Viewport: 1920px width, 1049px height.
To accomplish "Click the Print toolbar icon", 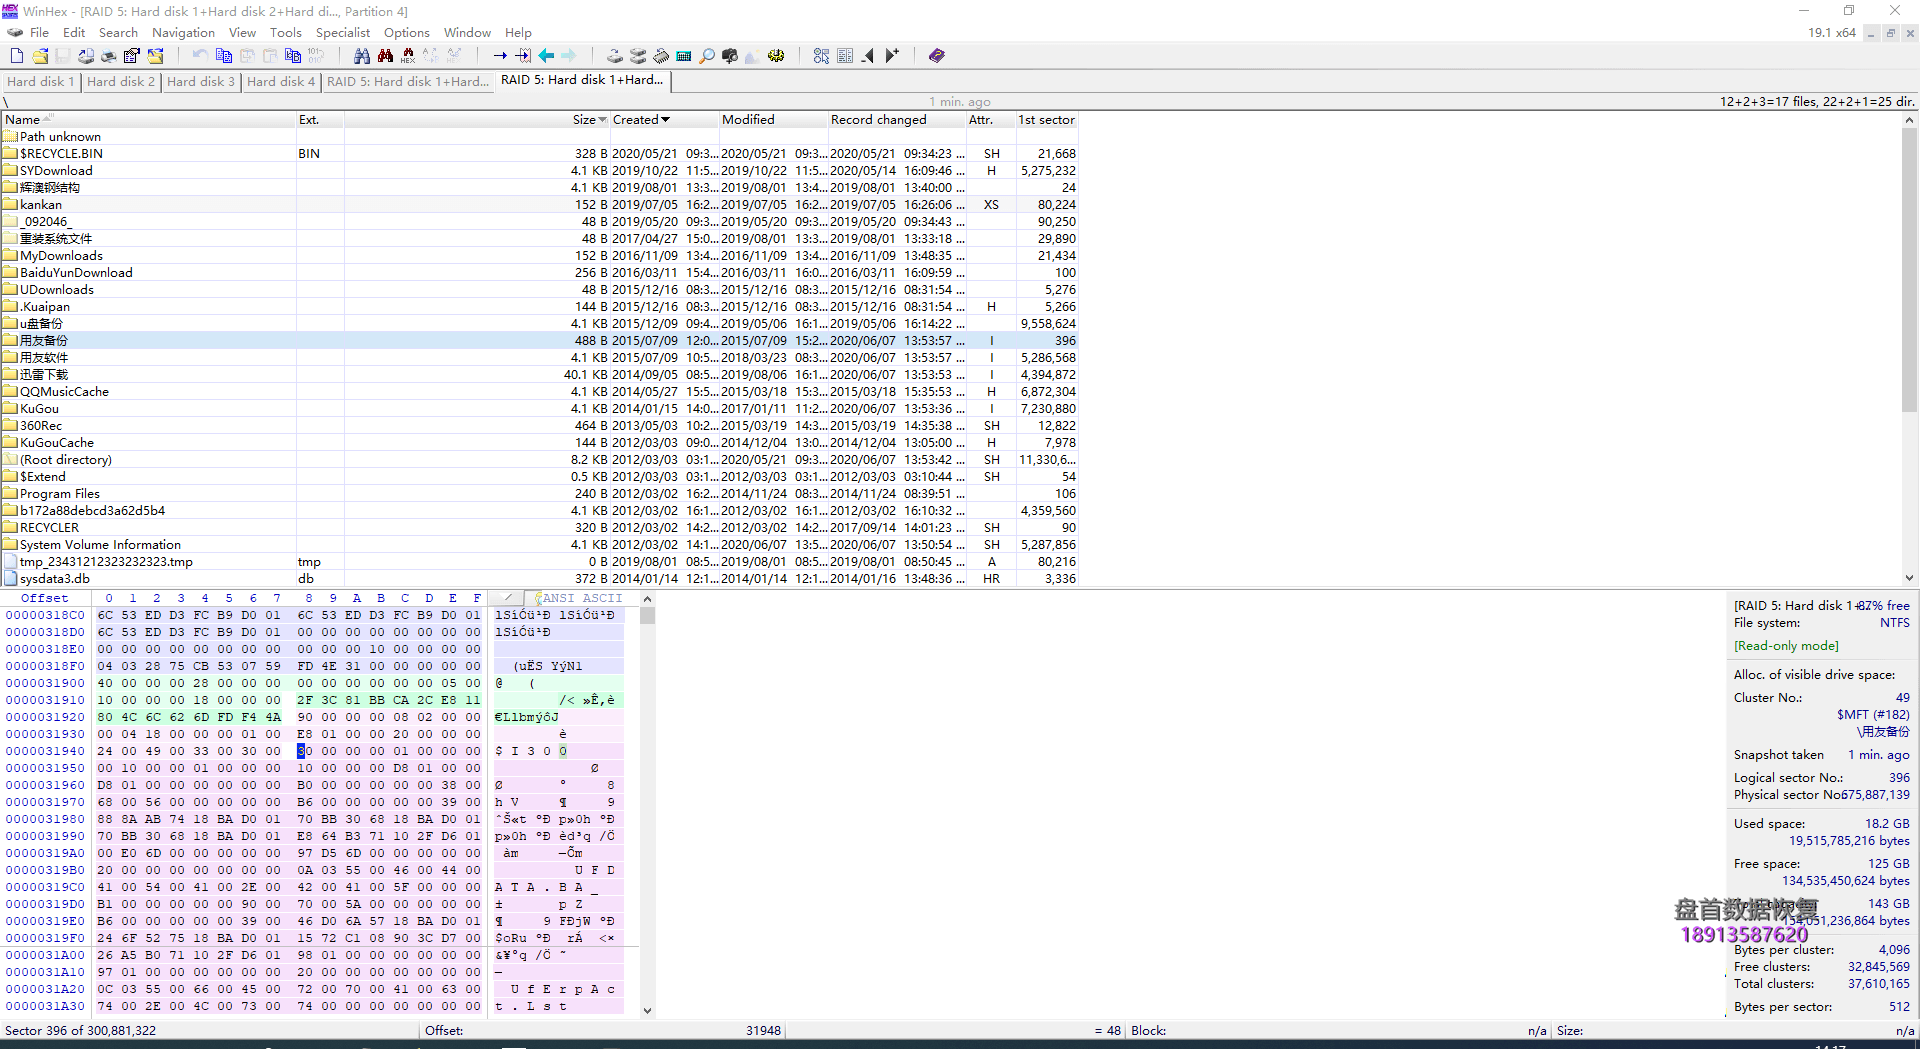I will tap(108, 56).
